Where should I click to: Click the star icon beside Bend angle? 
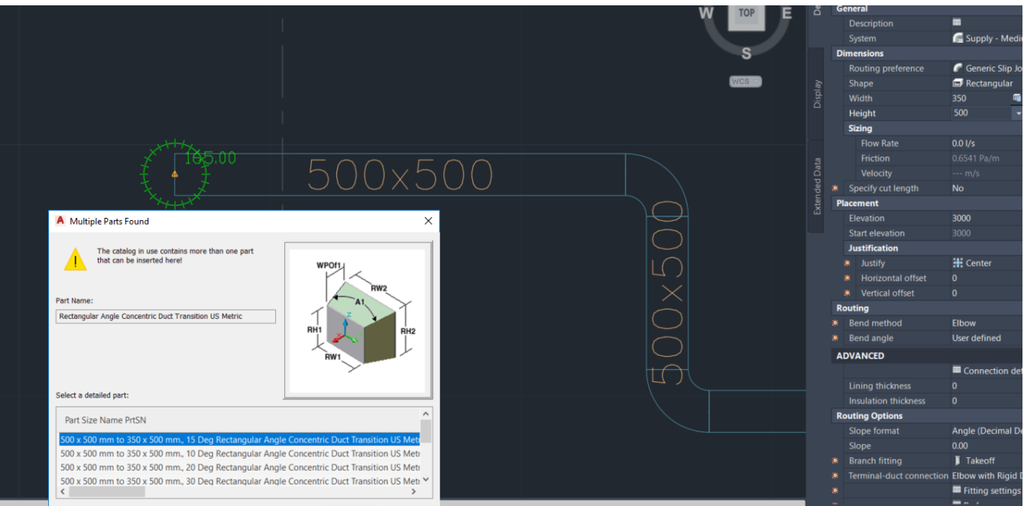pos(835,338)
